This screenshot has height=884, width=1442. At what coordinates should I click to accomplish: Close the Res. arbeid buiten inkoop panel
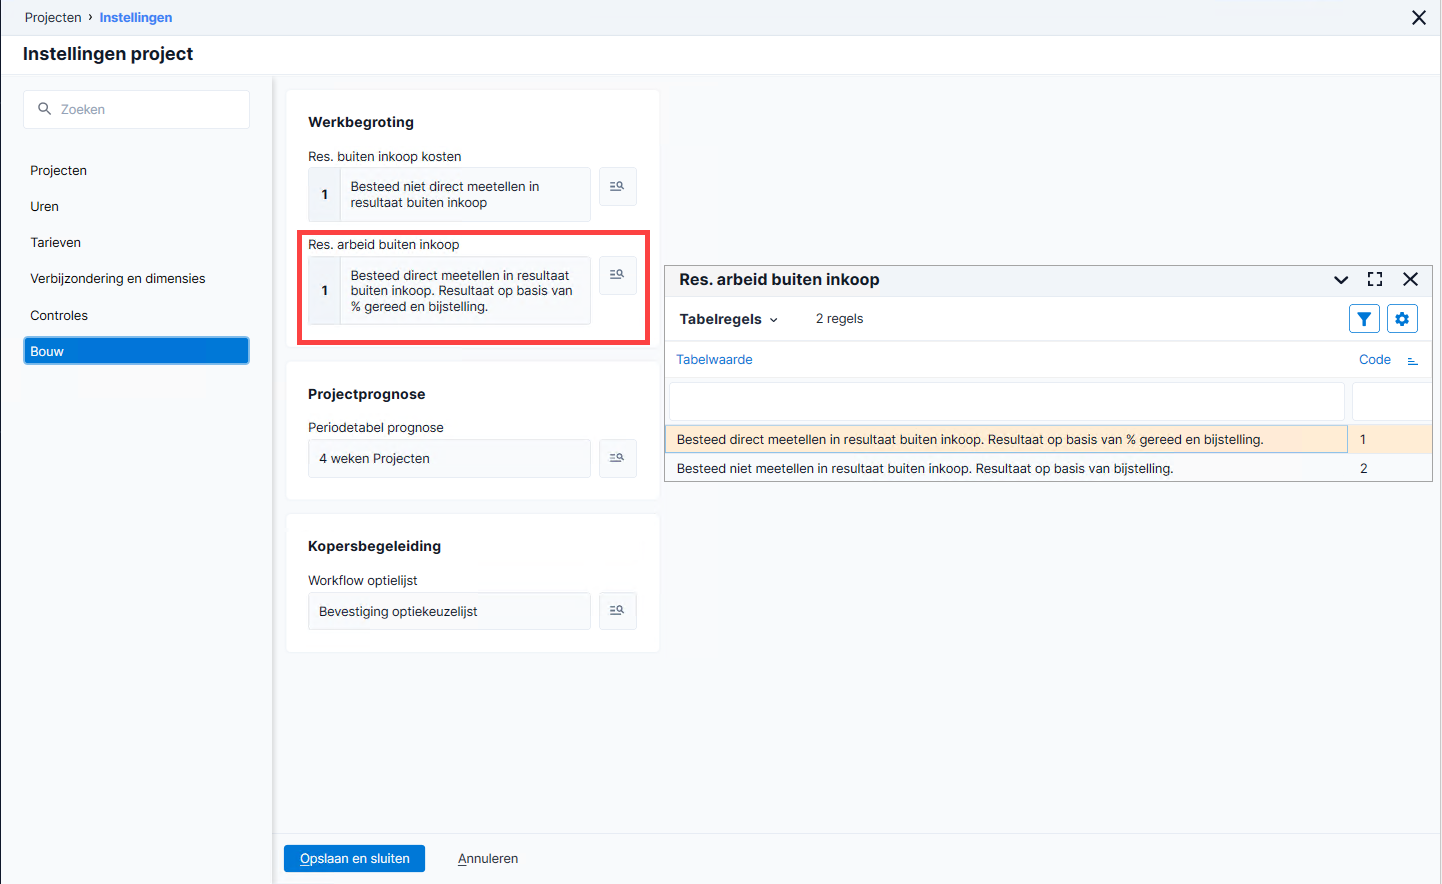(x=1410, y=280)
